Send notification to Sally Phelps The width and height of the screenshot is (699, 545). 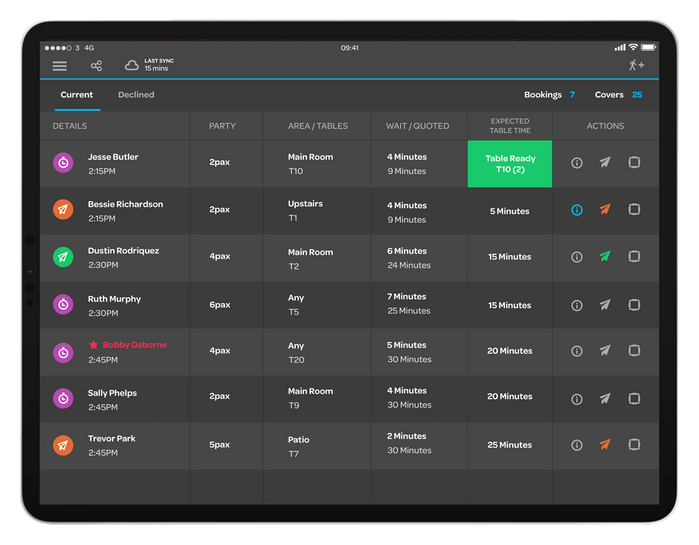605,398
